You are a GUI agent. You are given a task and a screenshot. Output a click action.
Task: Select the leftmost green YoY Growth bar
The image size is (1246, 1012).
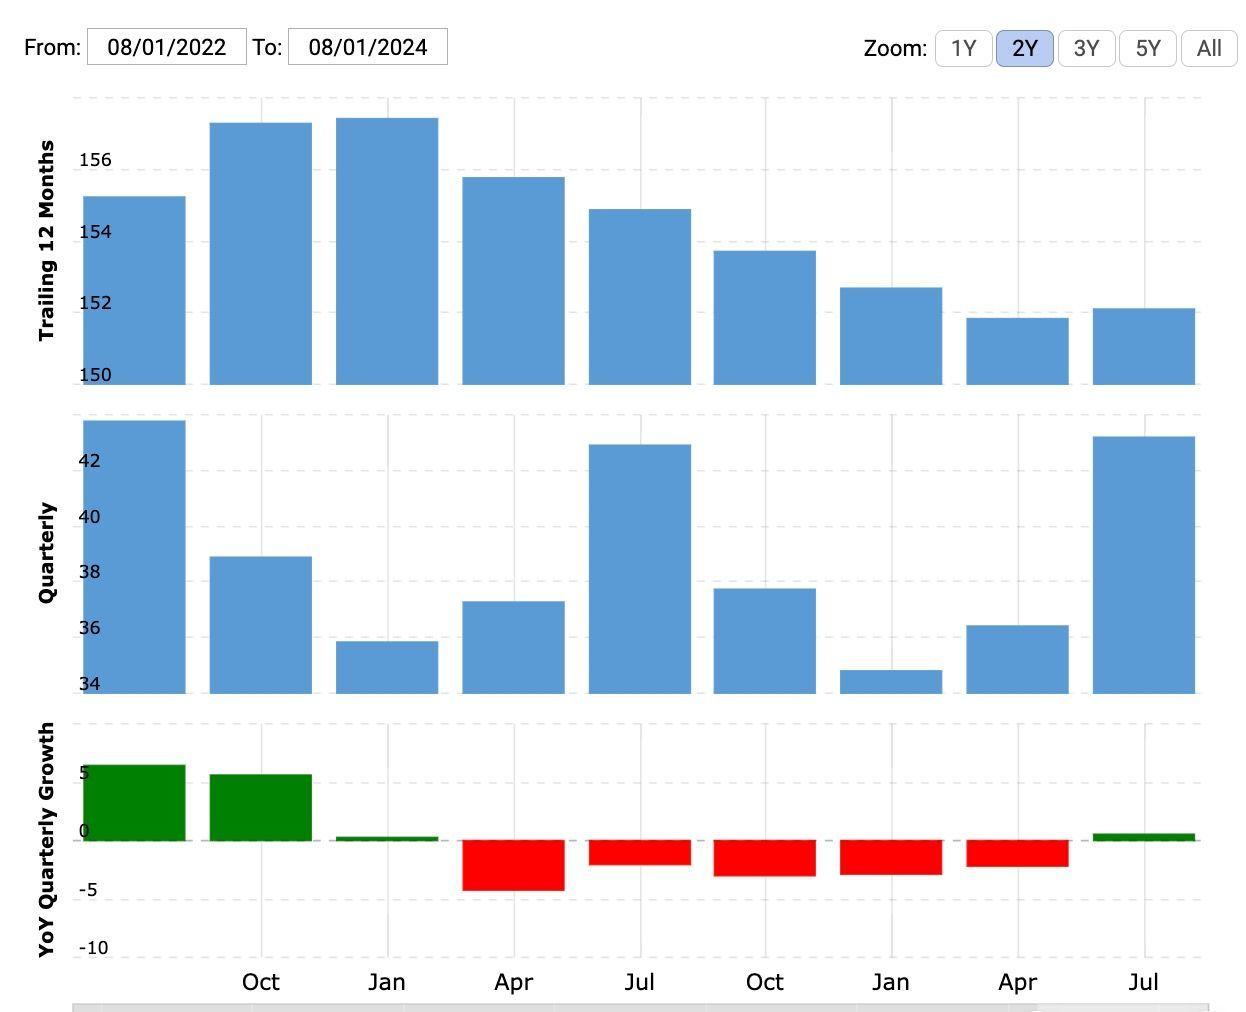click(x=134, y=802)
